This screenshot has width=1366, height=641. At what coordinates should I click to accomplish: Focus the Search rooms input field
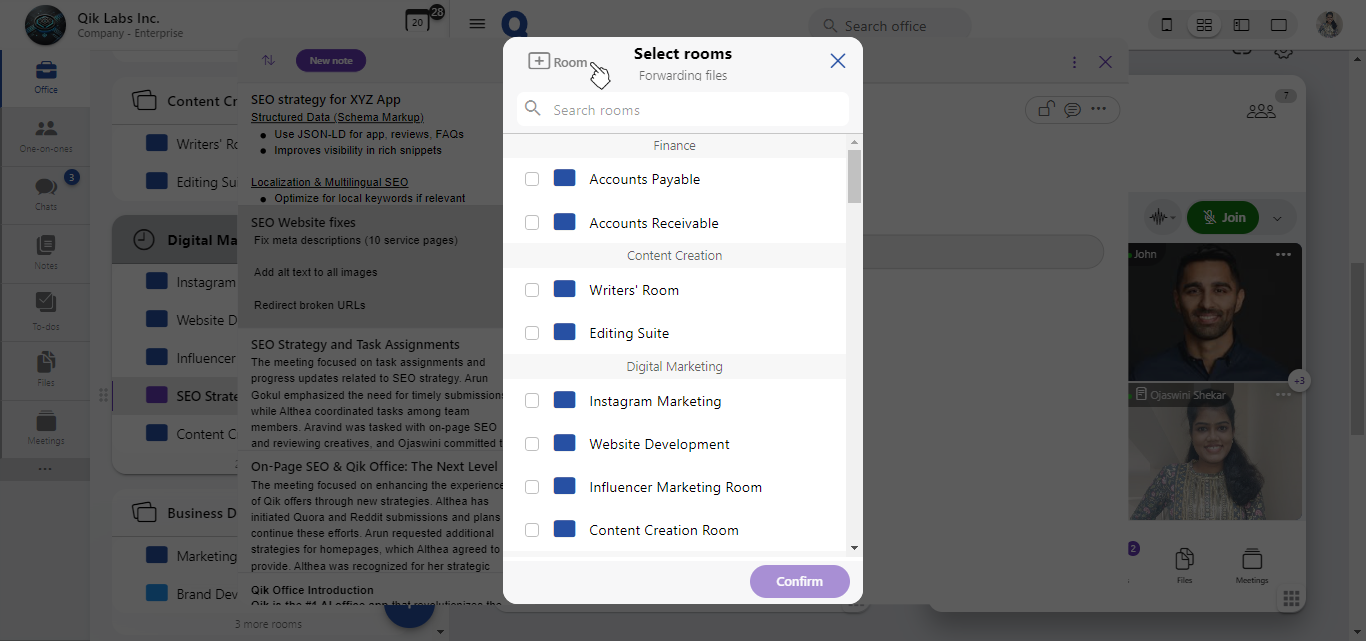(x=690, y=110)
